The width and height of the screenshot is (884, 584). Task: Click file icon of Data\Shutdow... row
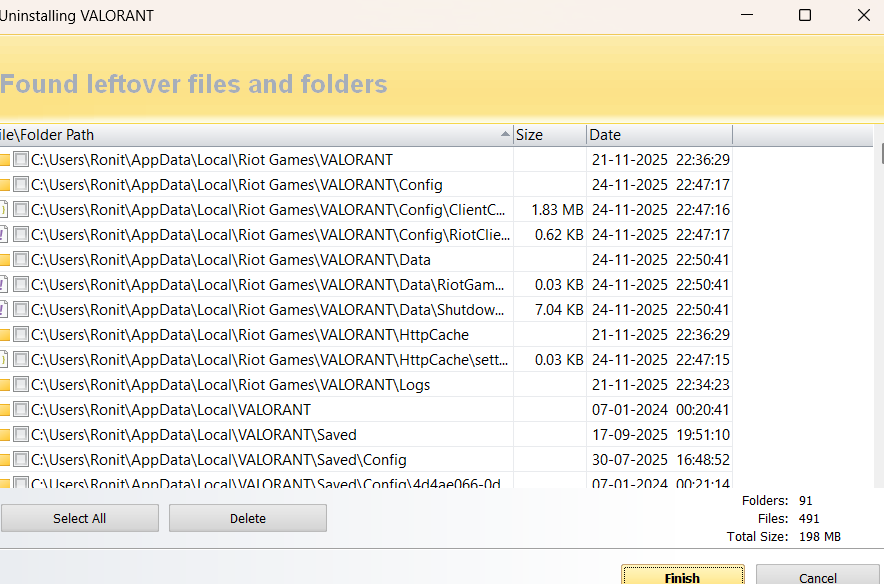point(4,309)
